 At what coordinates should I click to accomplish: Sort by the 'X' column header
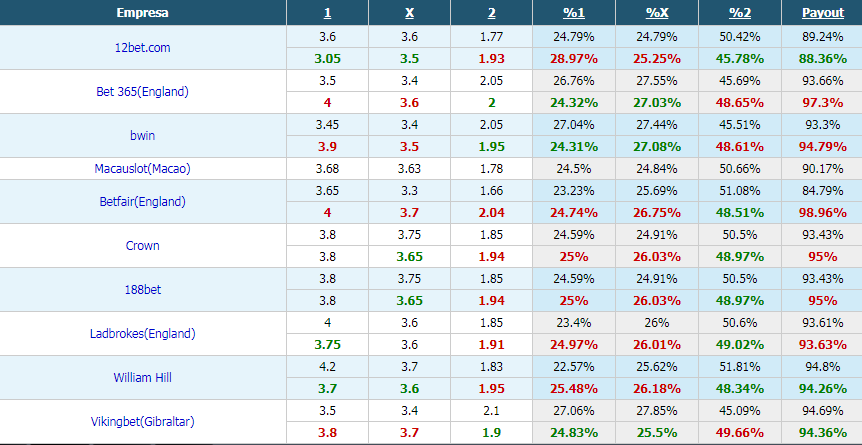(x=410, y=13)
